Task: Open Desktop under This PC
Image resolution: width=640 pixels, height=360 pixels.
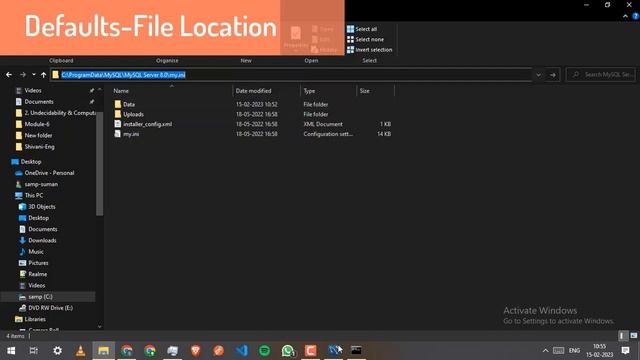Action: [39, 218]
